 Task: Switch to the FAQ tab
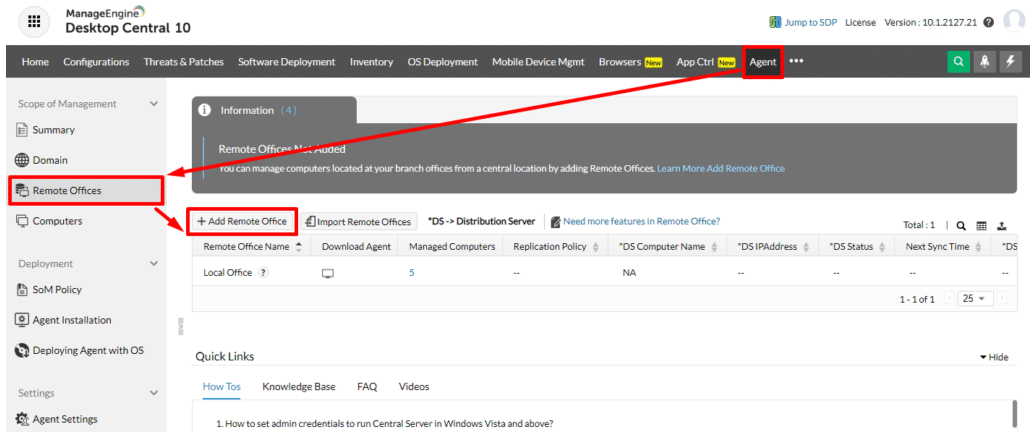click(x=367, y=386)
